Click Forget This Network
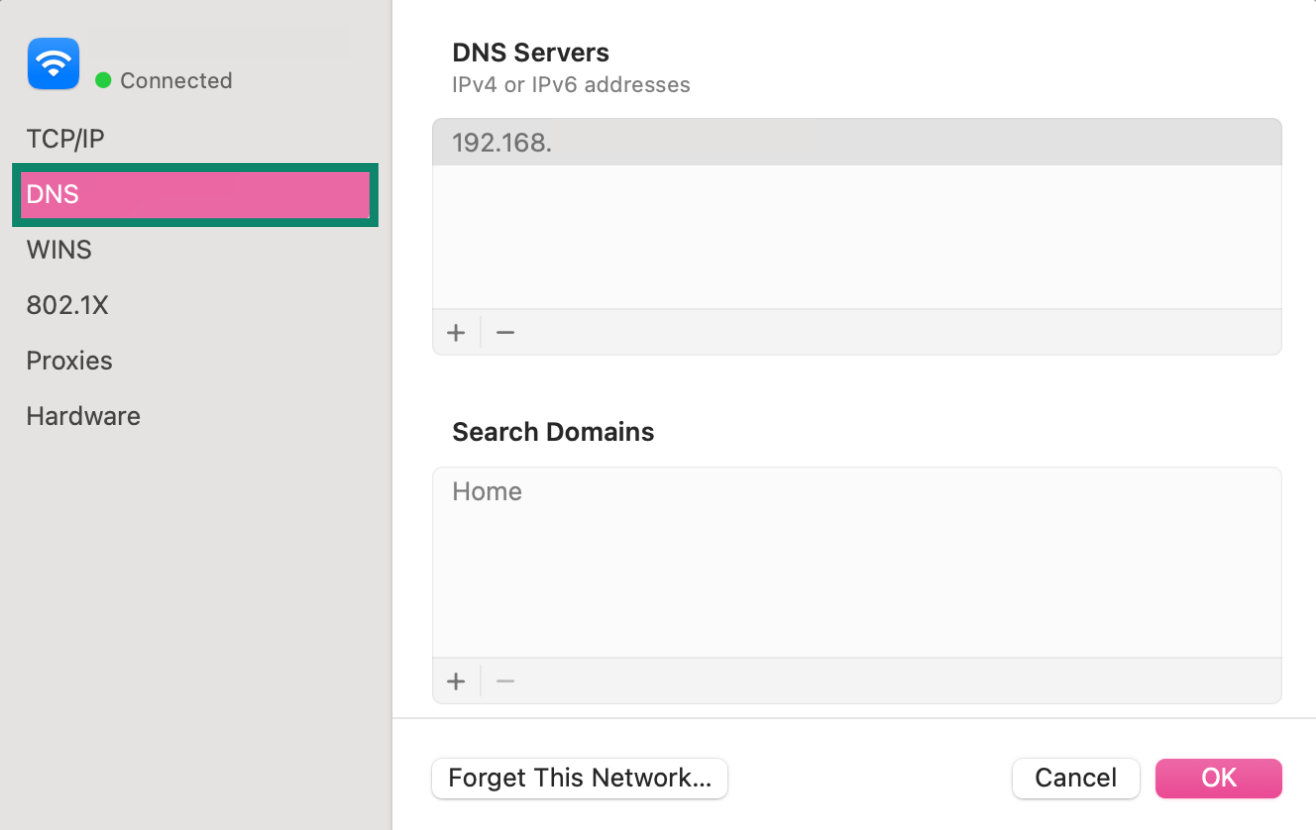The image size is (1316, 830). 579,778
